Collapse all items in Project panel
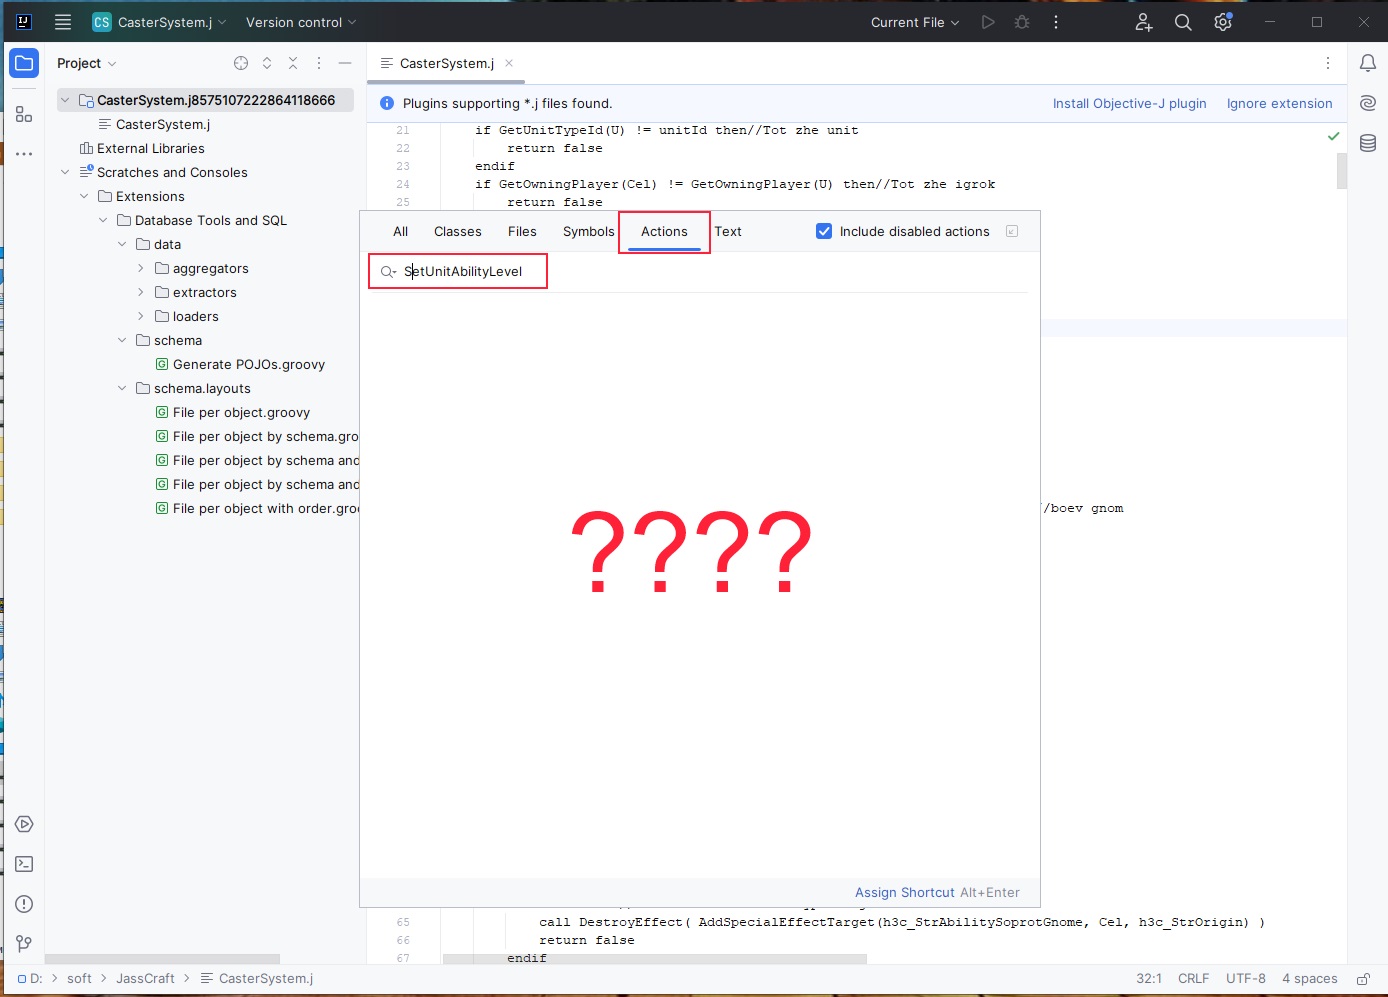 [x=293, y=63]
